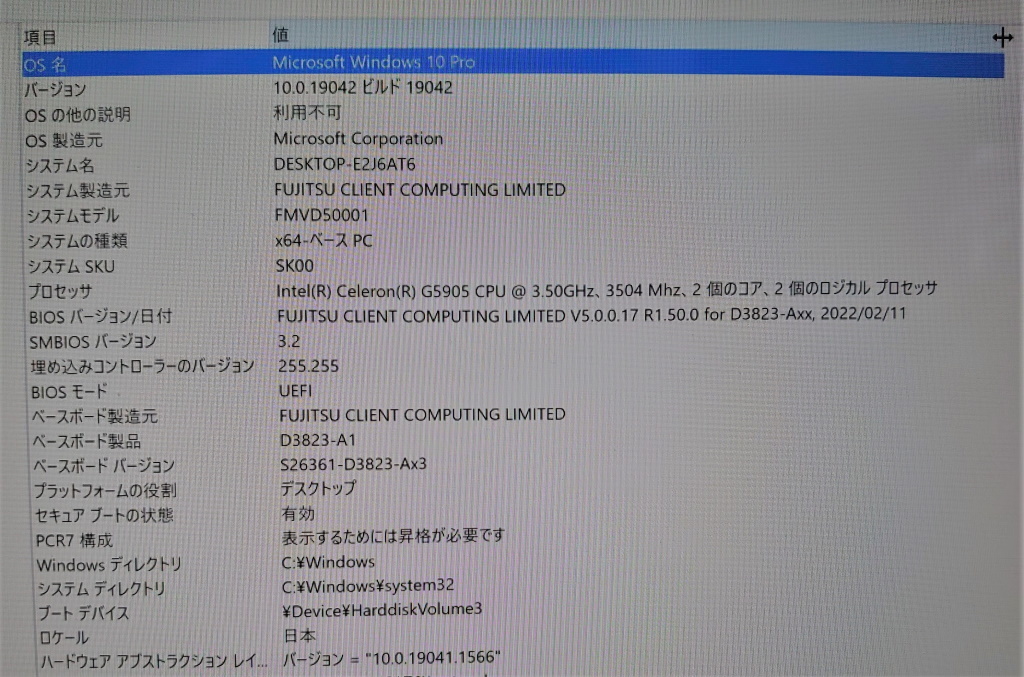Select the システム名 row

tap(60, 166)
